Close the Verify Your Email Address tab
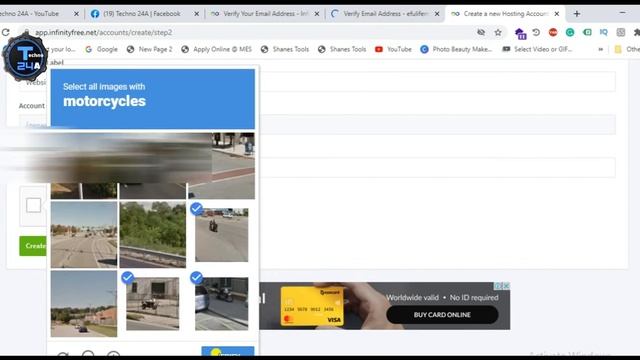This screenshot has height=360, width=640. point(317,14)
